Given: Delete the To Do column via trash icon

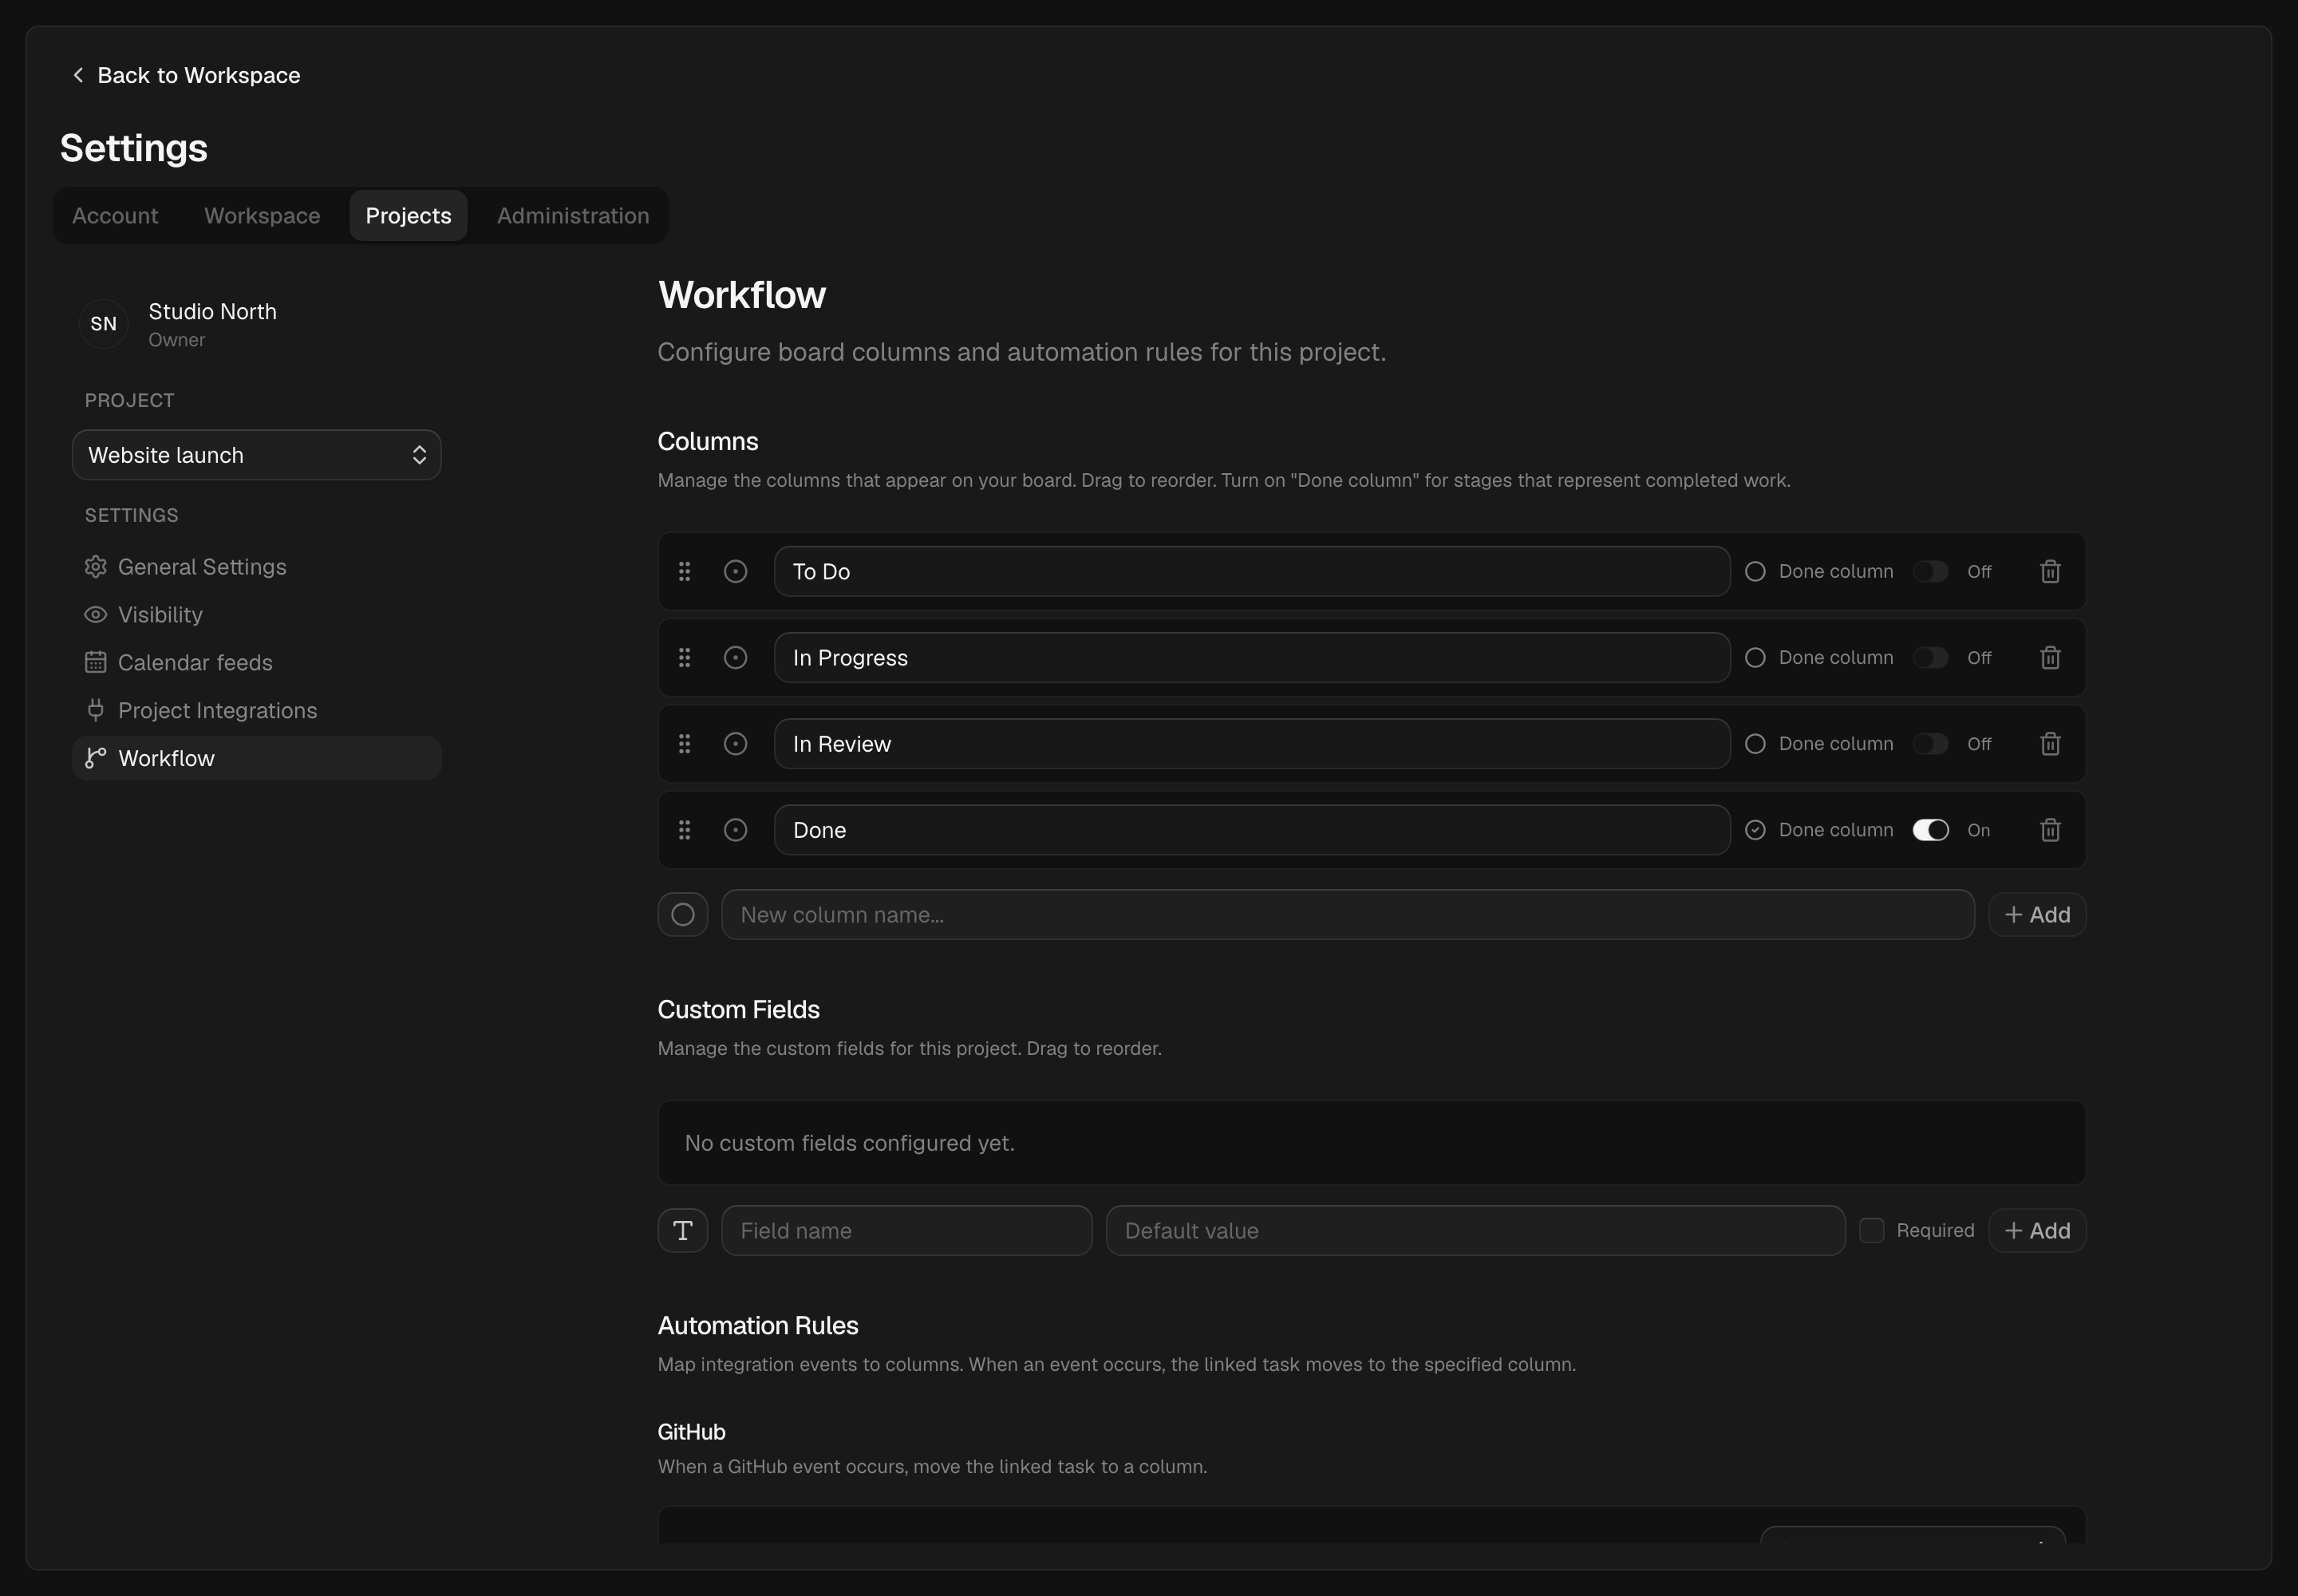Looking at the screenshot, I should (2050, 571).
